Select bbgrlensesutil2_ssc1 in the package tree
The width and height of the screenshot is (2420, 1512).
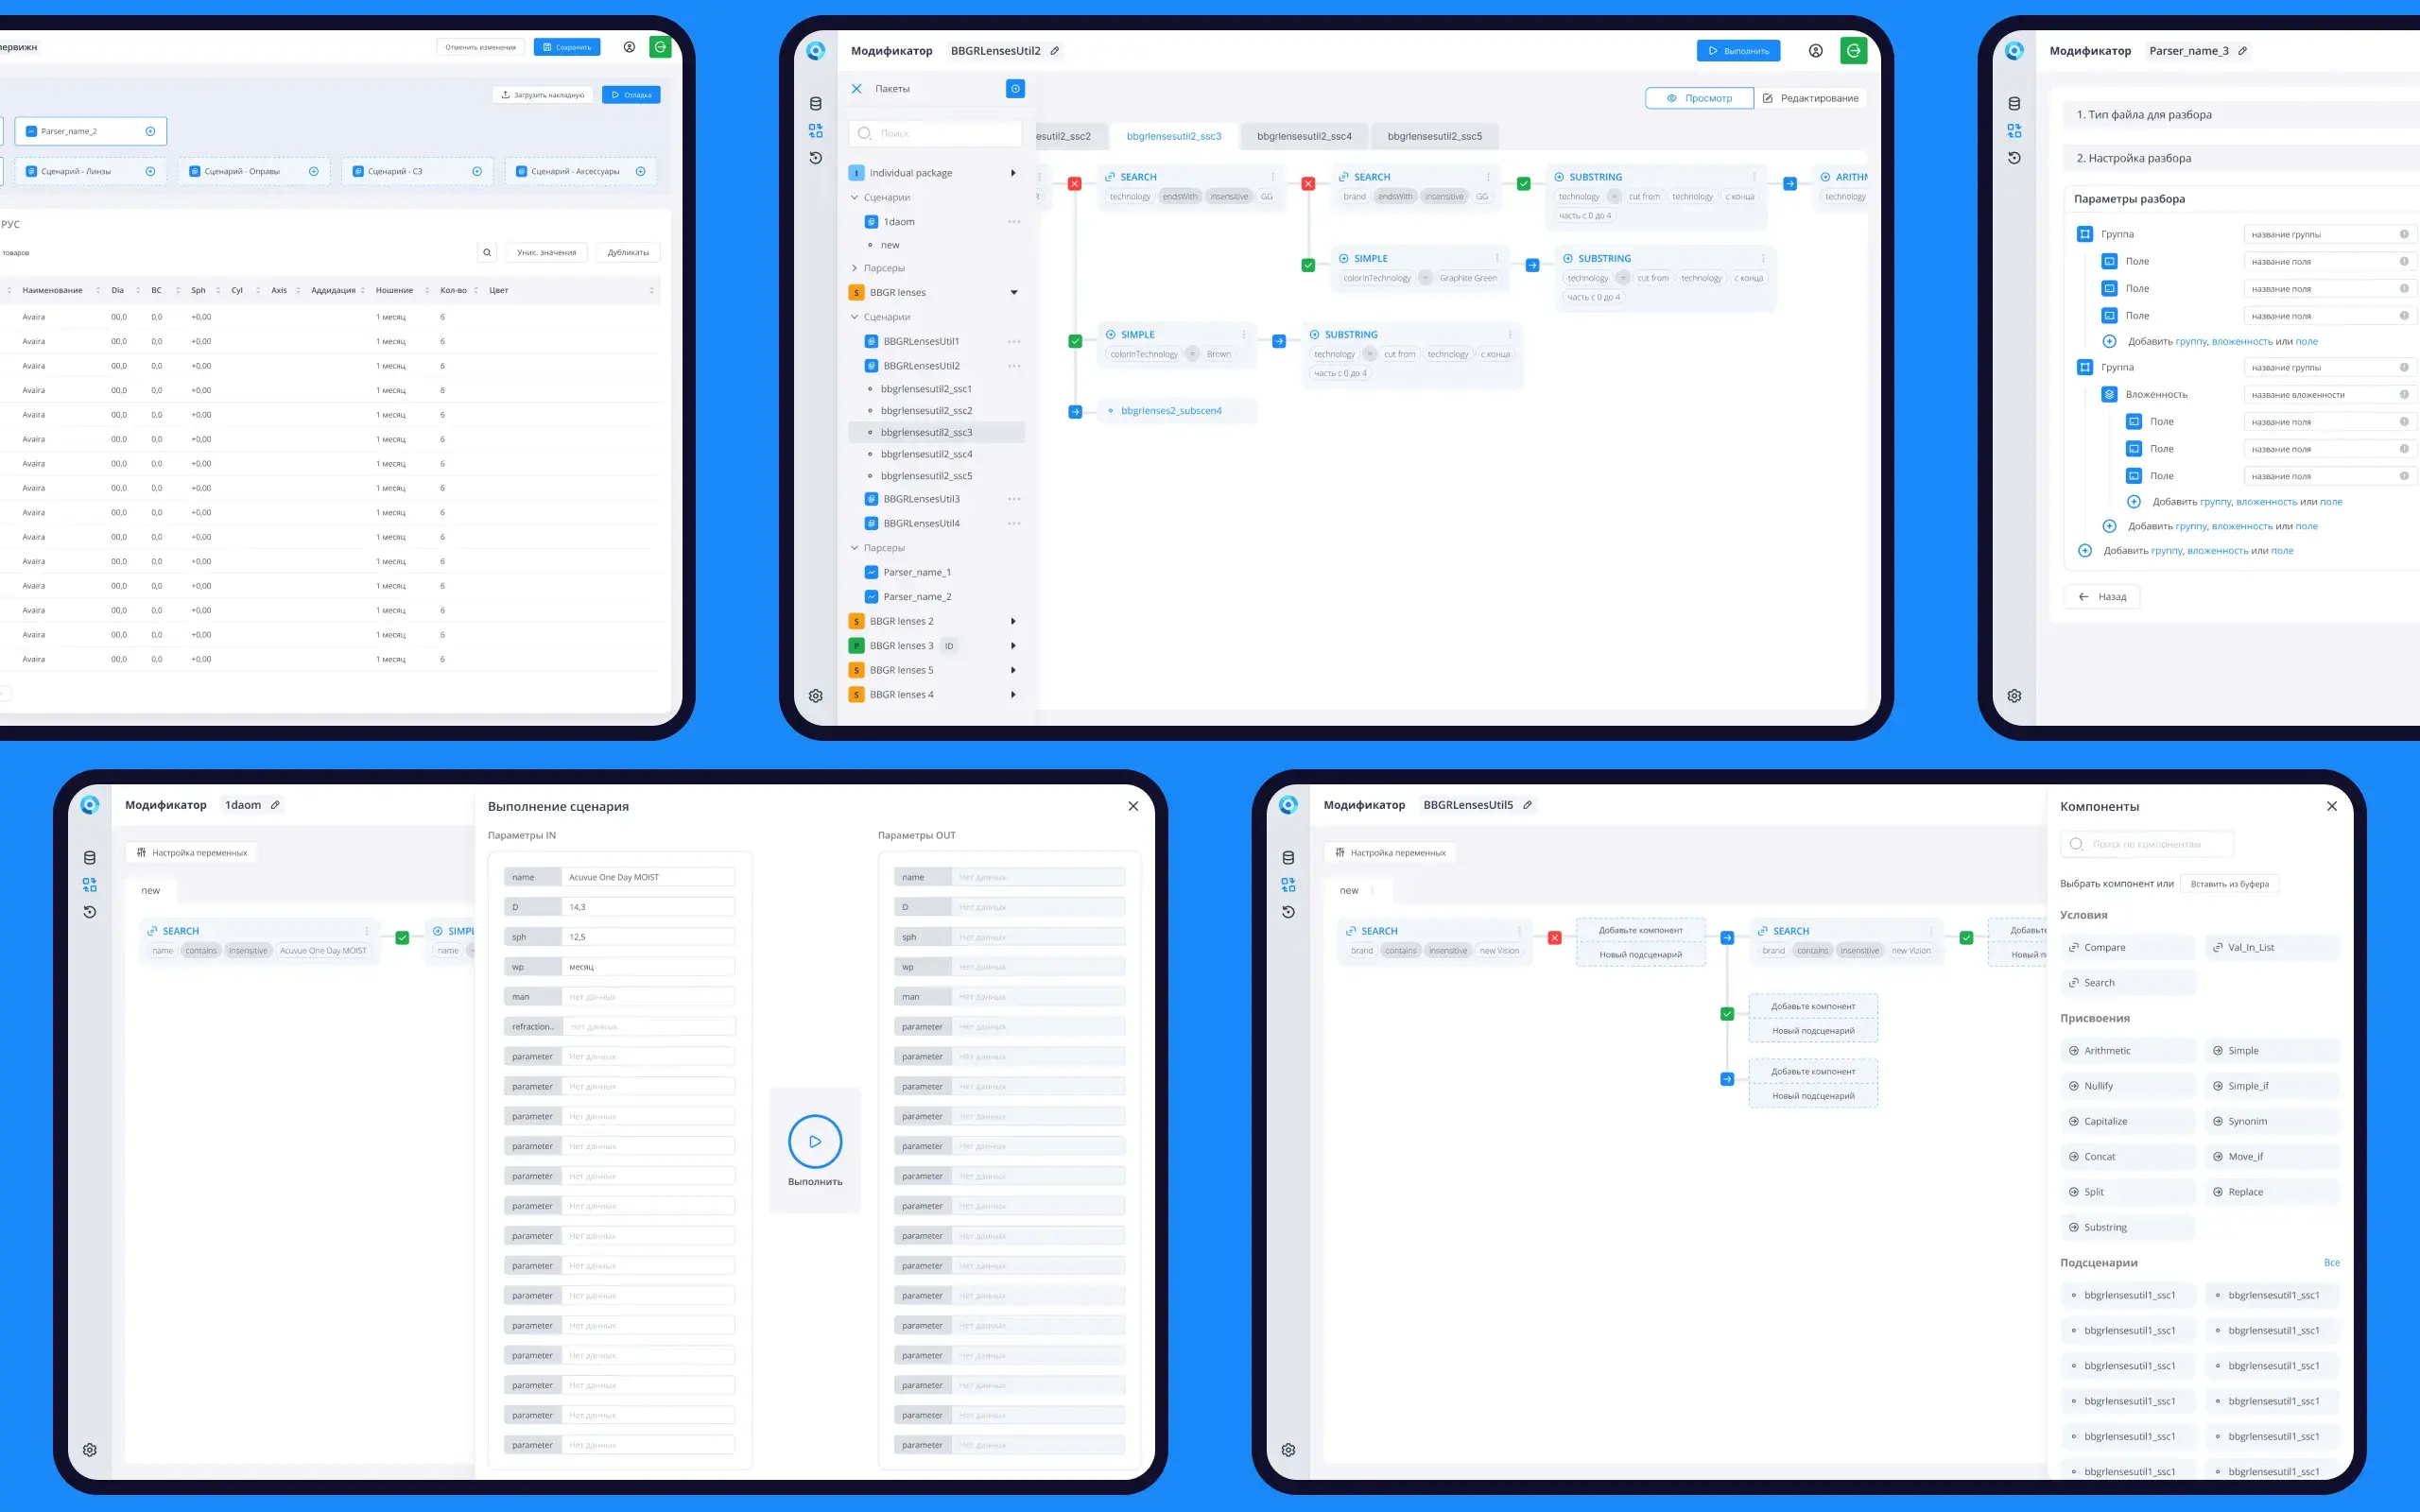(x=926, y=389)
